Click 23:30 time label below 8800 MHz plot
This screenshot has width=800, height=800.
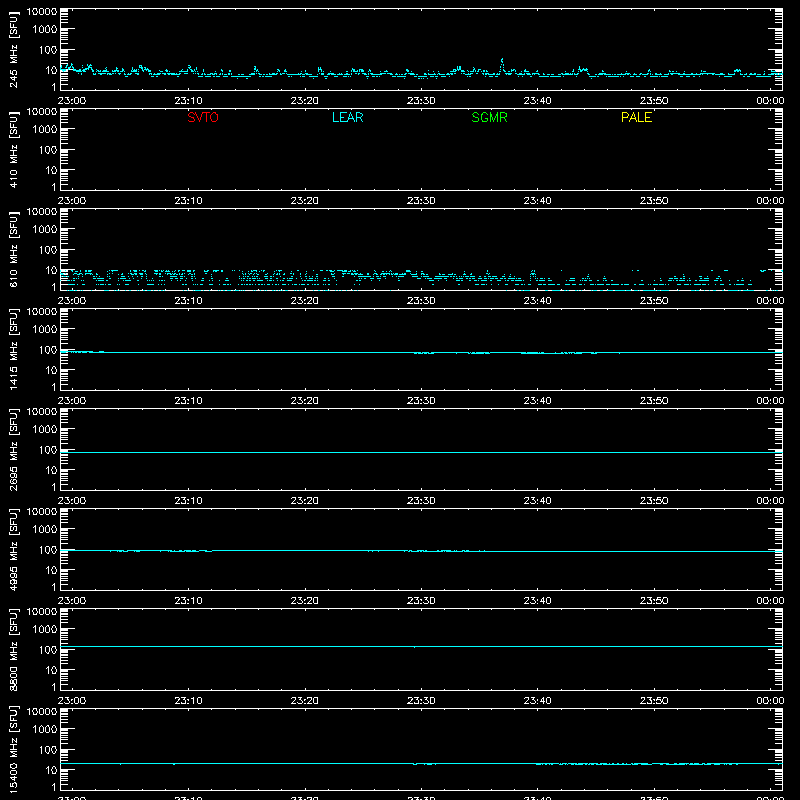(421, 701)
